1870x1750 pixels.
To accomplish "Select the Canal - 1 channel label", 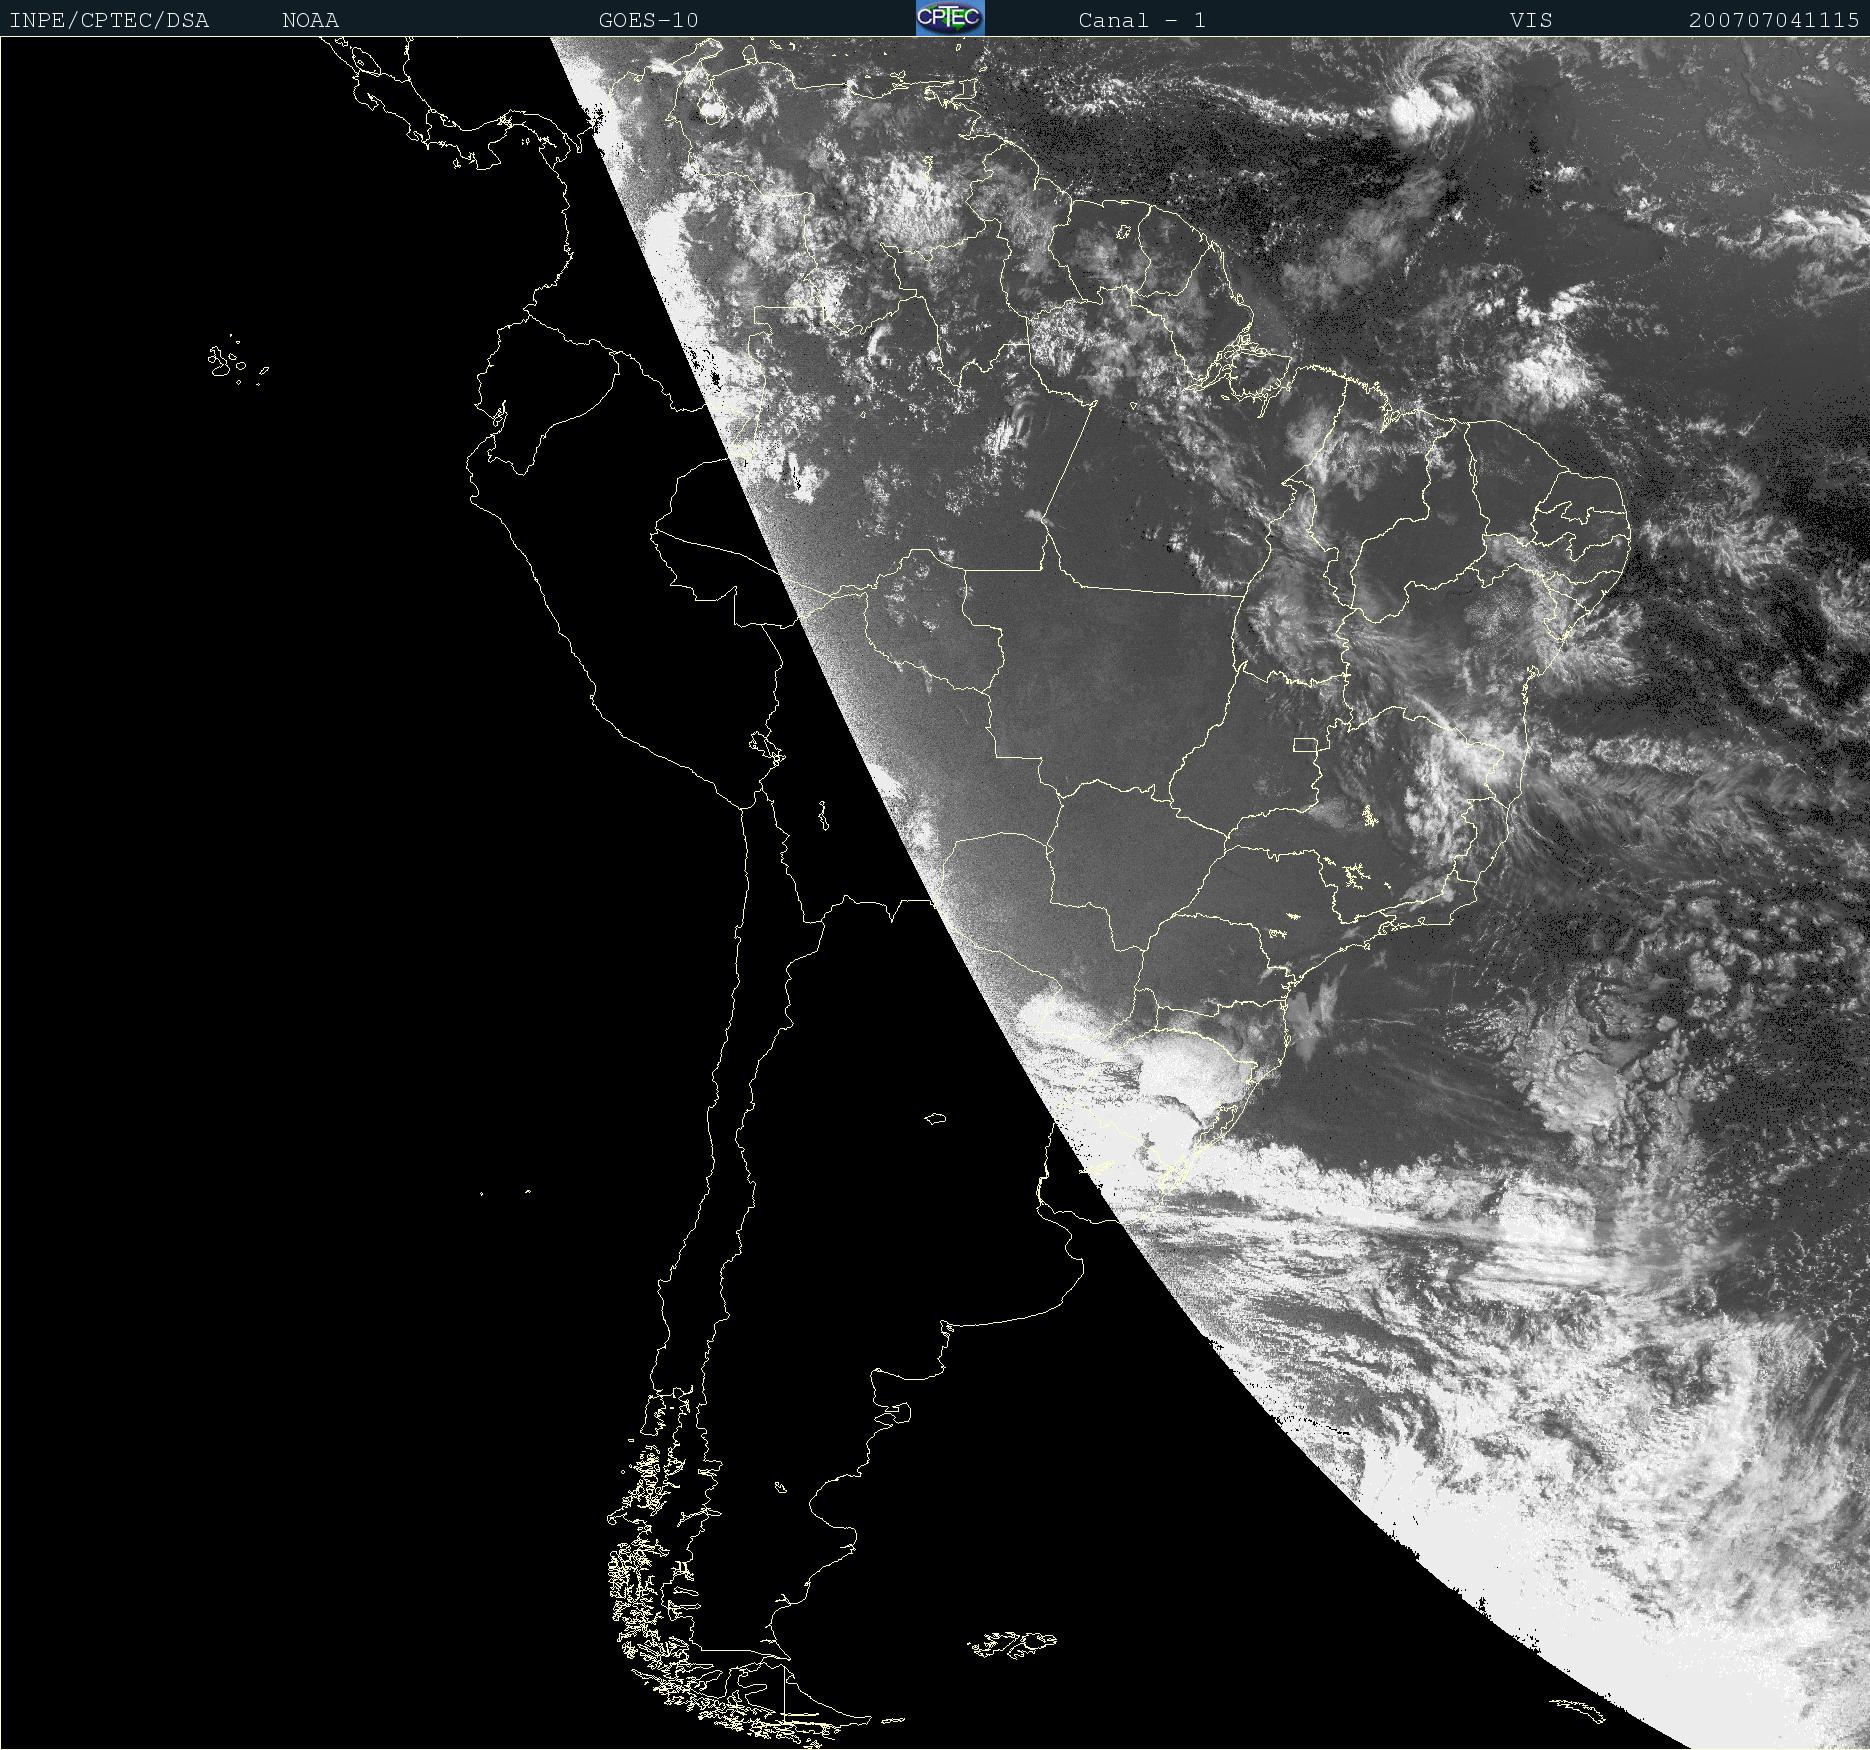I will click(1141, 20).
